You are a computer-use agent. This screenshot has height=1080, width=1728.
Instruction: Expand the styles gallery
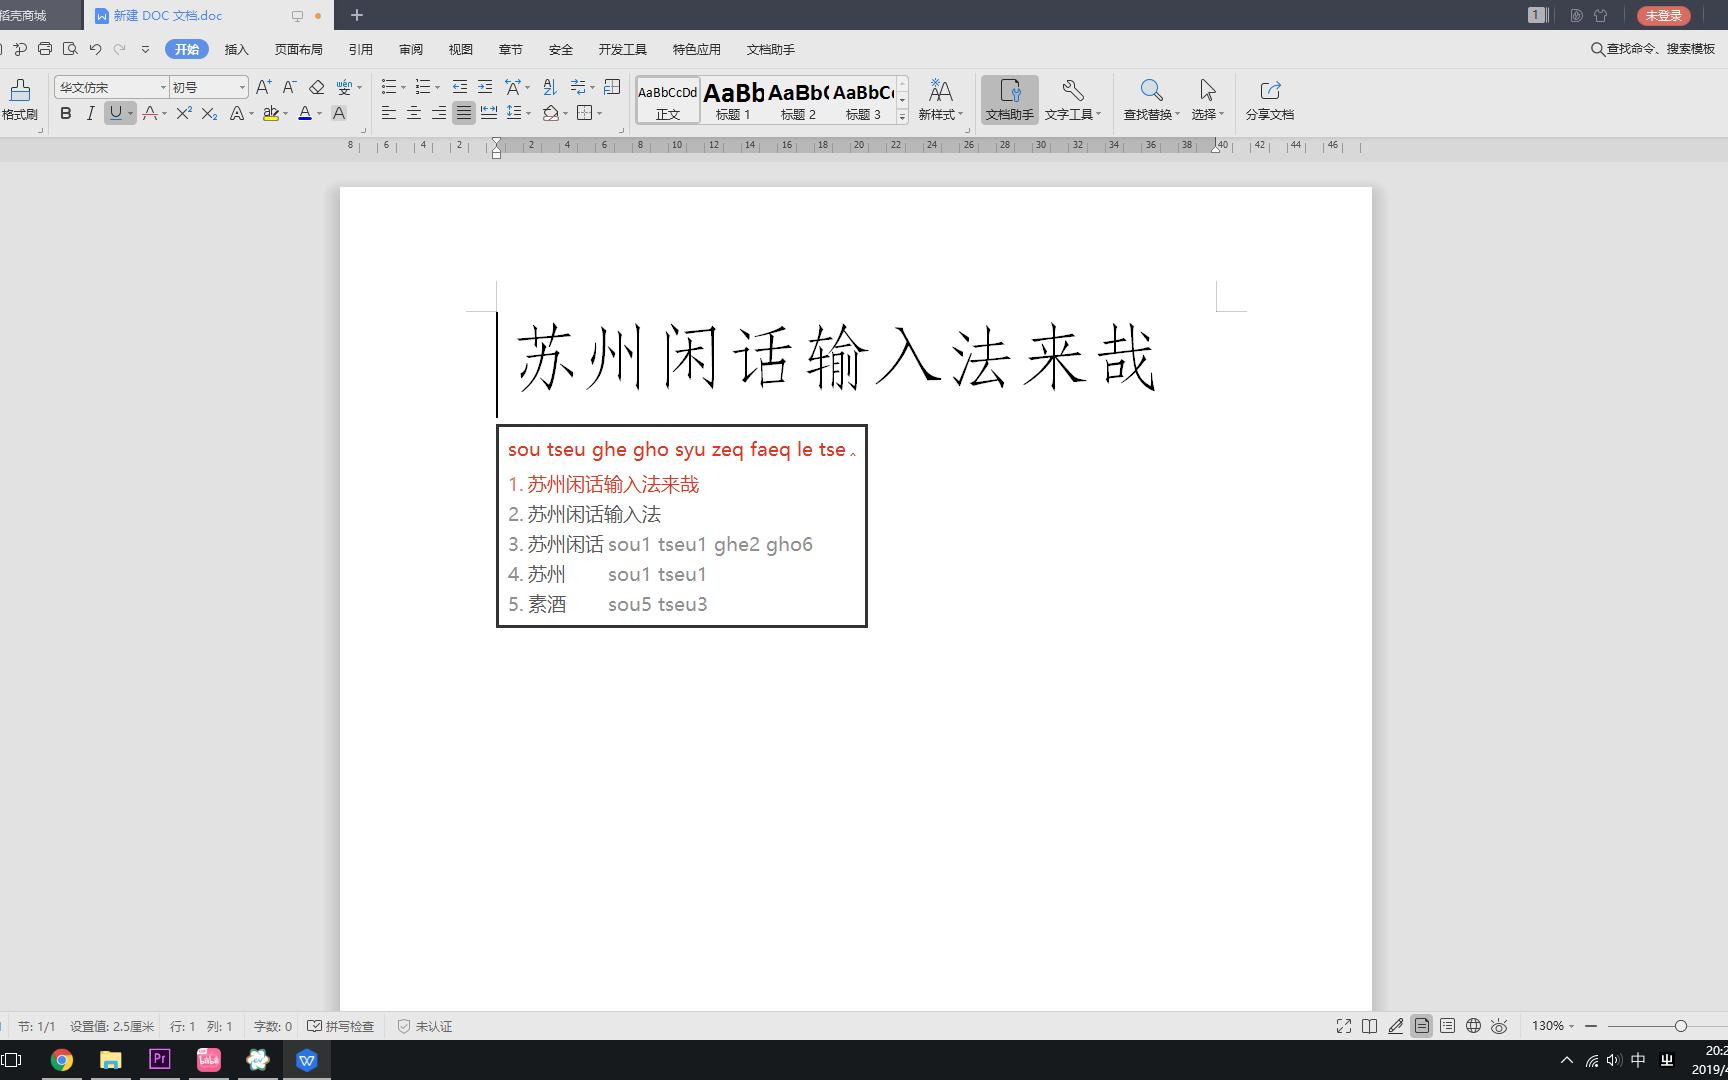tap(902, 116)
